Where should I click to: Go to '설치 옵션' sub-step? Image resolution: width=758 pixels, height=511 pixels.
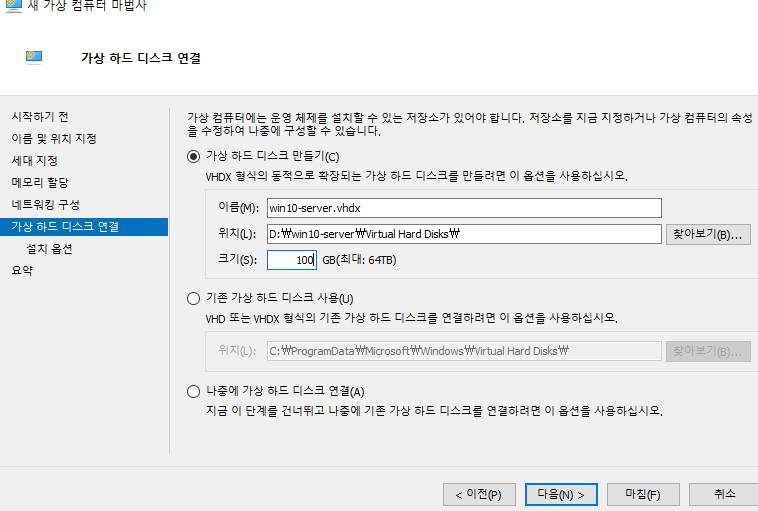point(49,249)
